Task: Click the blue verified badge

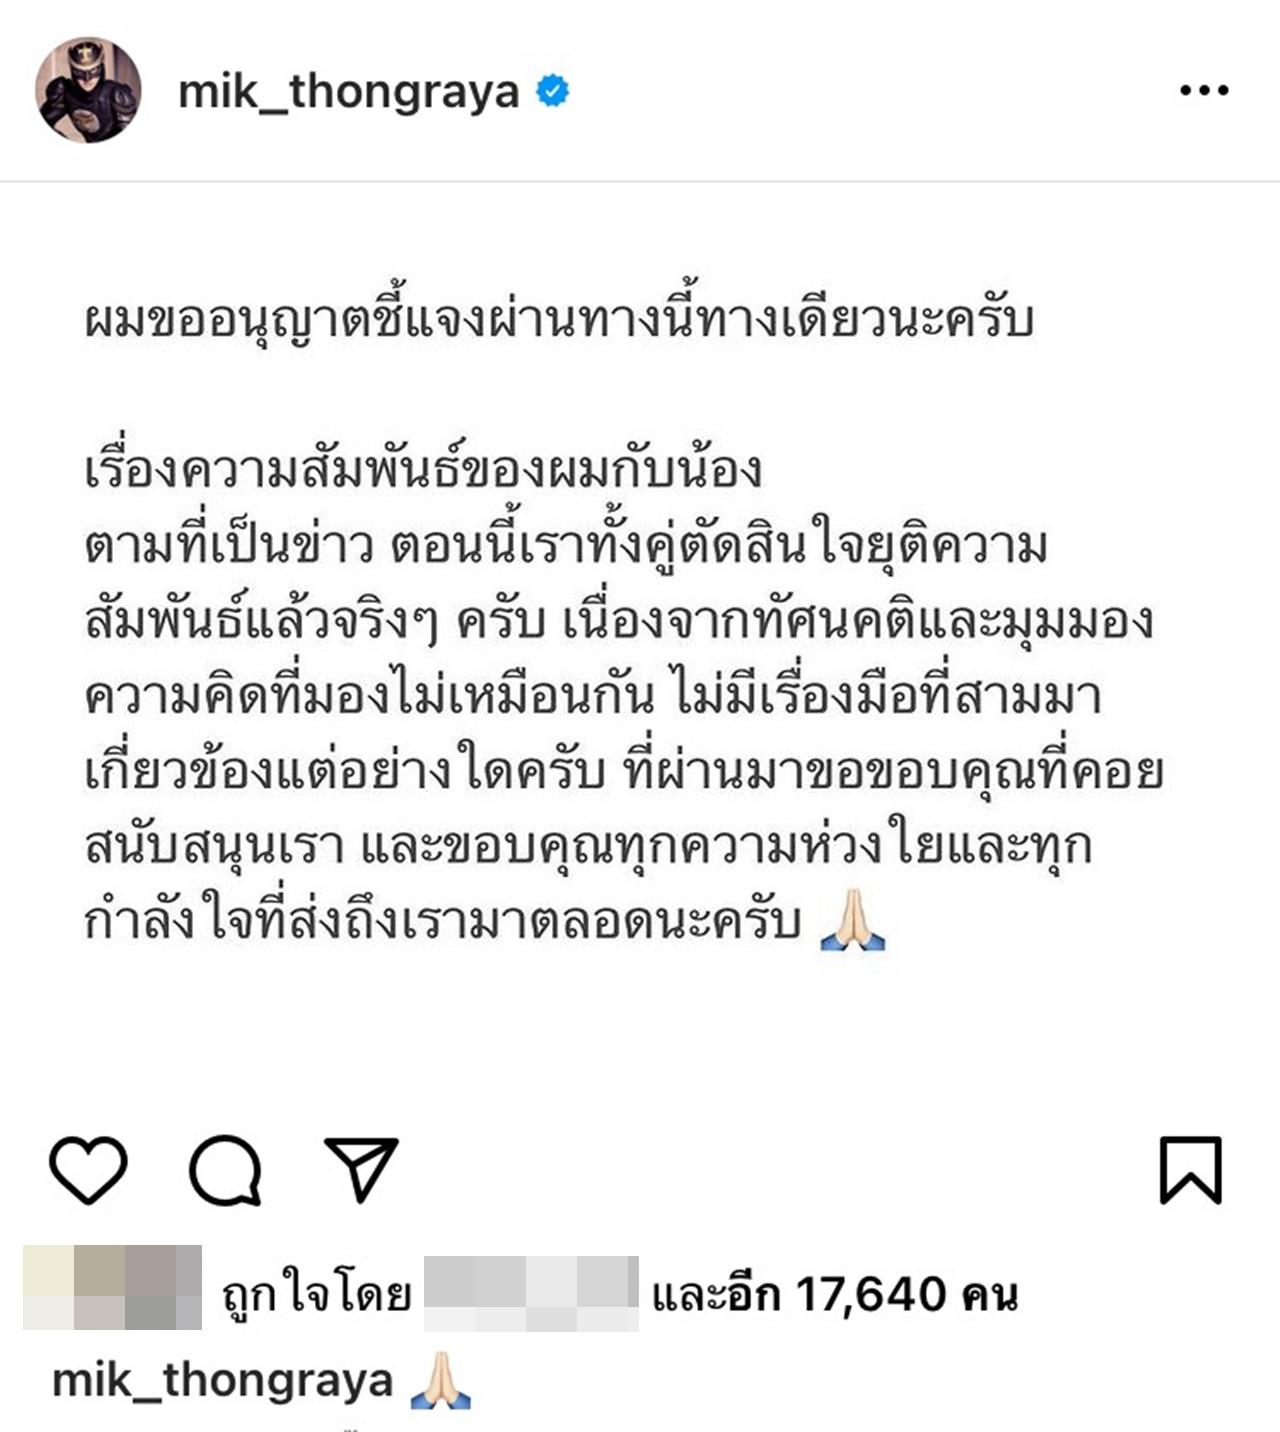Action: (x=553, y=91)
